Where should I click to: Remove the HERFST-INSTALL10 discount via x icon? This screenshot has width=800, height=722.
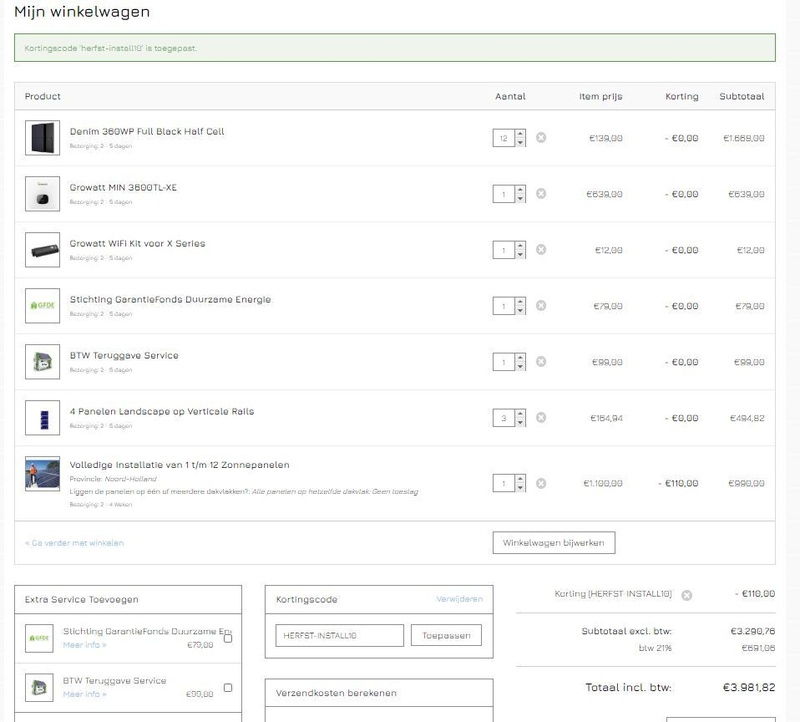point(687,595)
